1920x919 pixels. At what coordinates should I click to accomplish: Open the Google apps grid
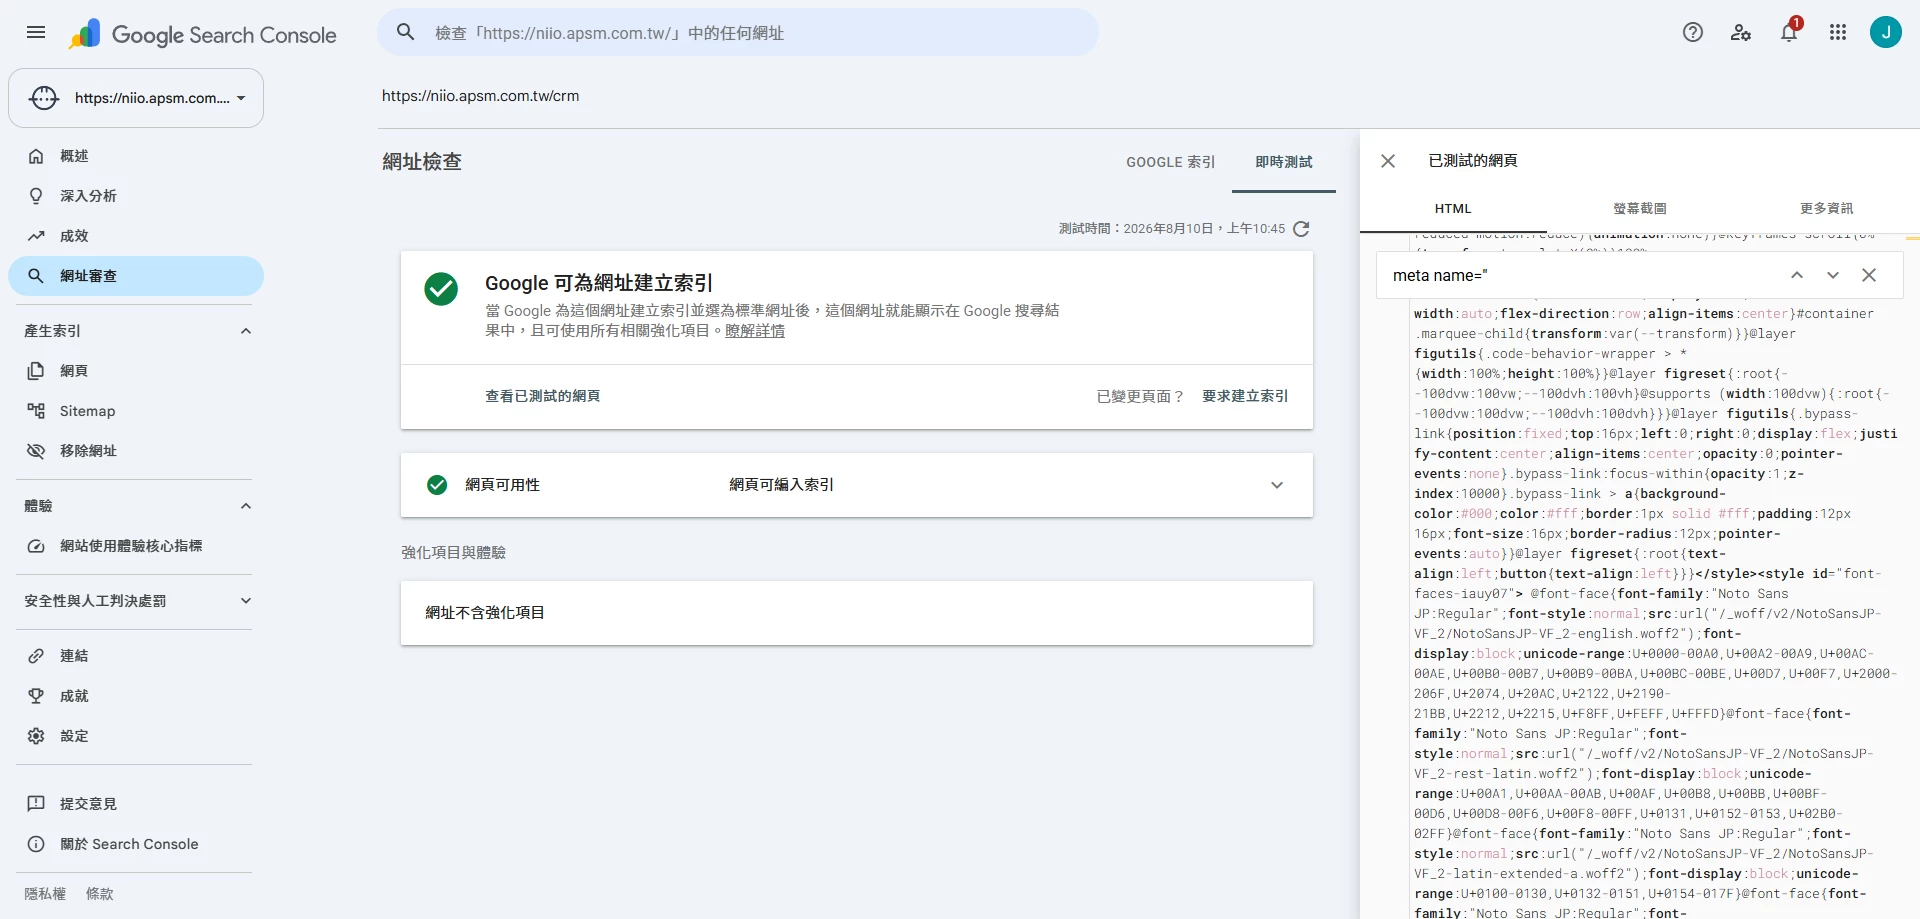coord(1838,32)
